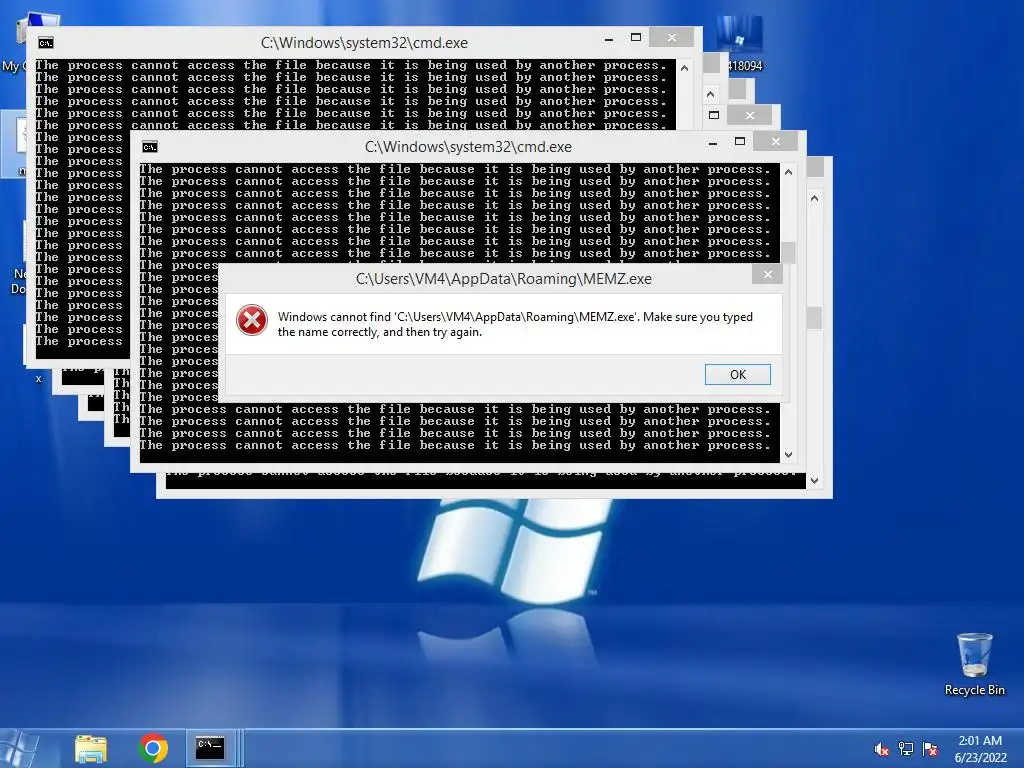Click scroll-up arrow in front cmd.exe window

[788, 172]
